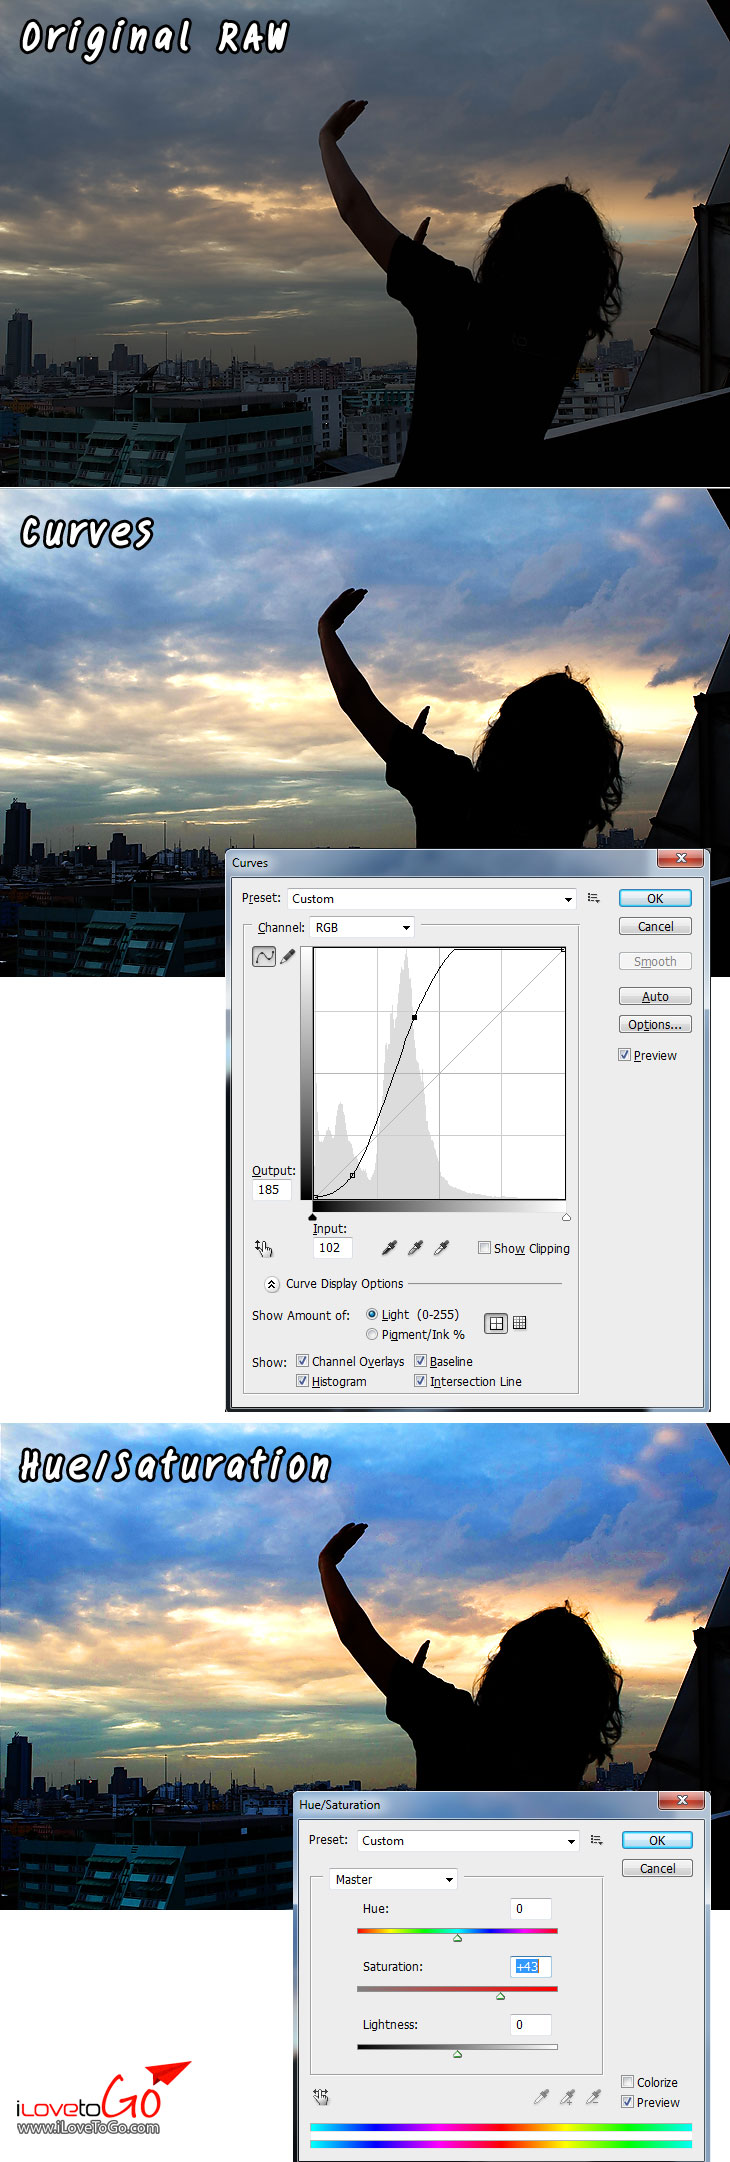
Task: Click Cancel in the Hue/Saturation dialog
Action: pyautogui.click(x=657, y=1868)
